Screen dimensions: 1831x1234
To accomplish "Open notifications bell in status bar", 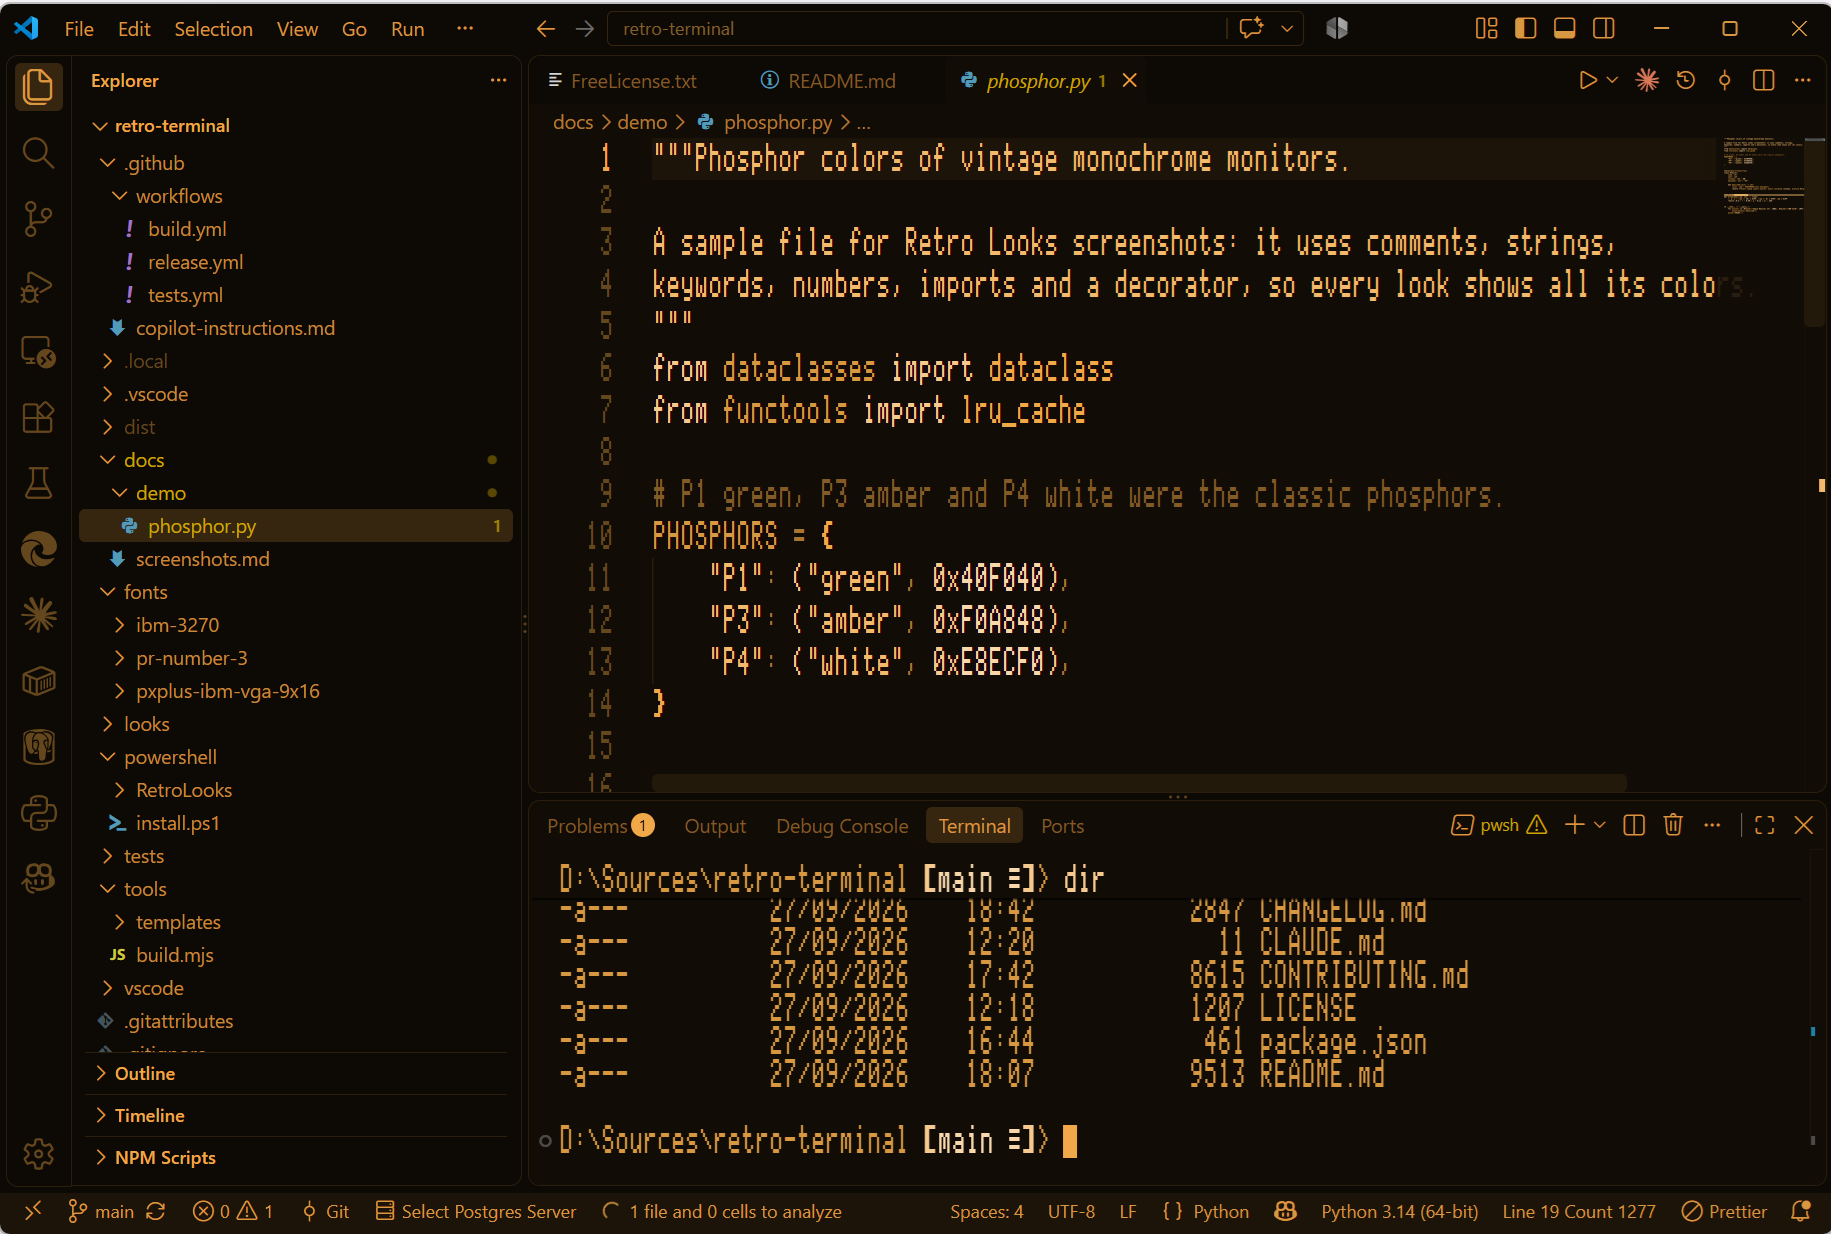I will point(1801,1211).
